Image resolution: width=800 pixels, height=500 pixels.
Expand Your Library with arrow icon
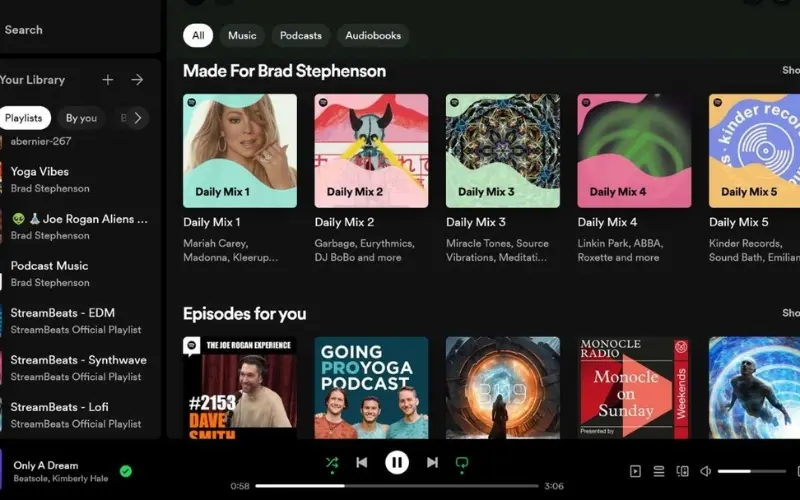137,80
